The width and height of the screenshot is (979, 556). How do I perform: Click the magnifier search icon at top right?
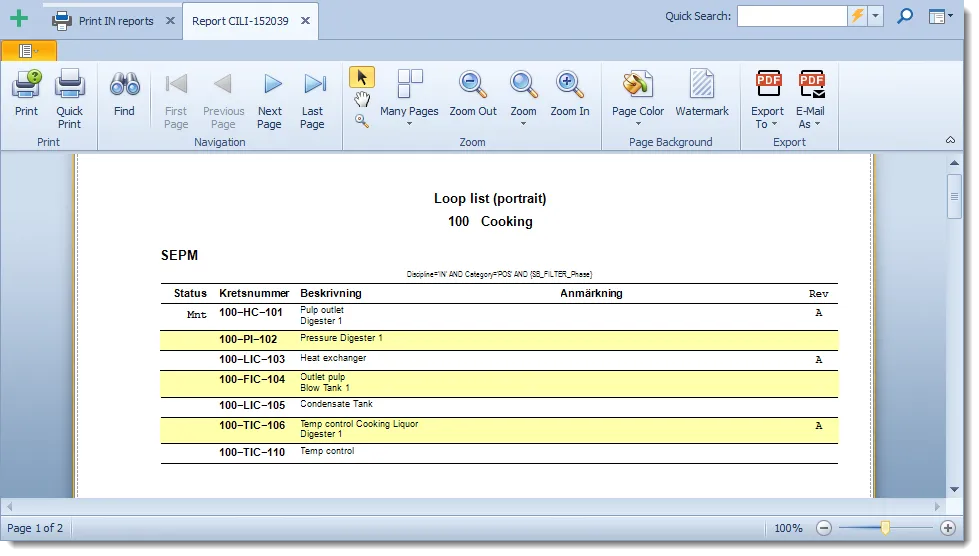(x=905, y=16)
